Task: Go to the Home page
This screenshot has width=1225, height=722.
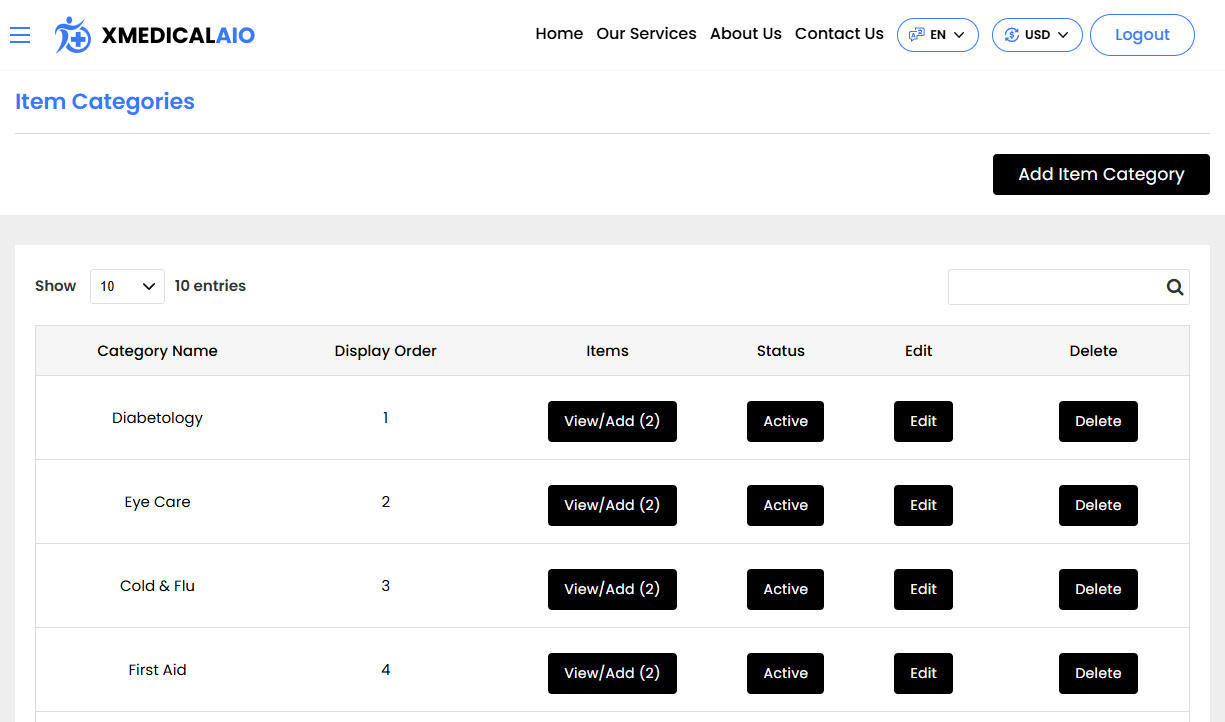Action: (x=558, y=34)
